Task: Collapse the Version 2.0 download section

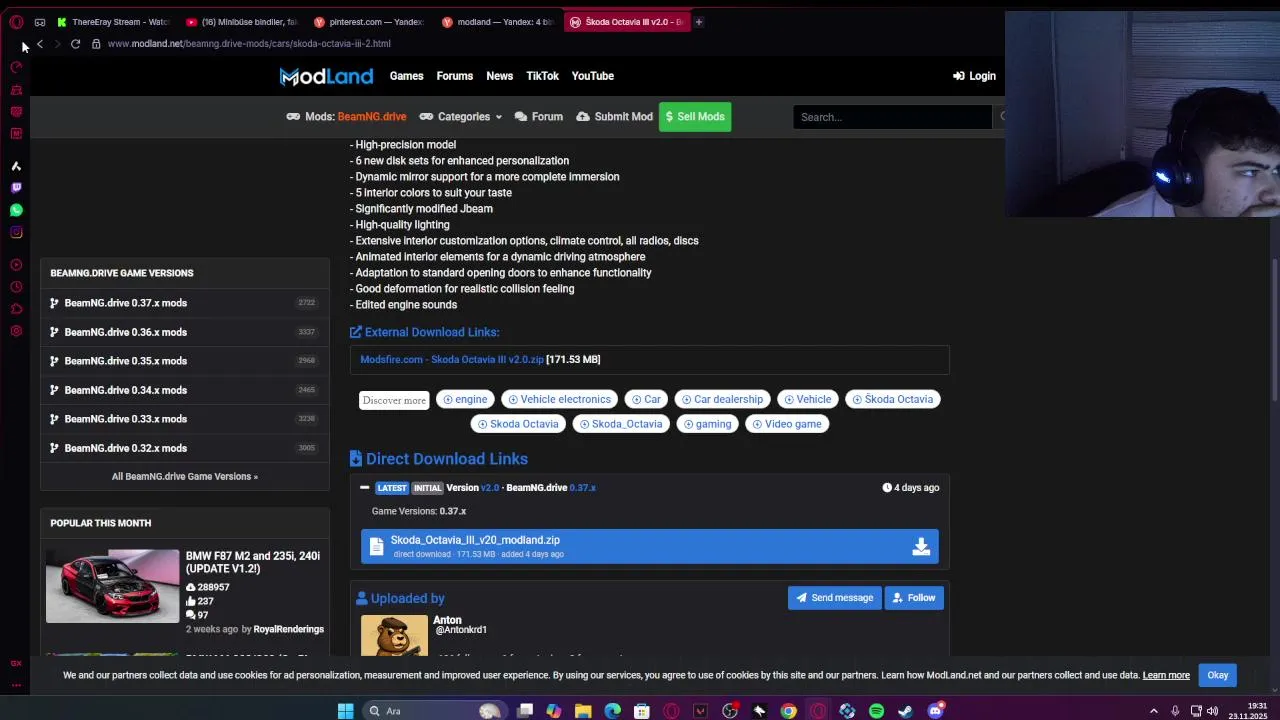Action: click(x=364, y=488)
